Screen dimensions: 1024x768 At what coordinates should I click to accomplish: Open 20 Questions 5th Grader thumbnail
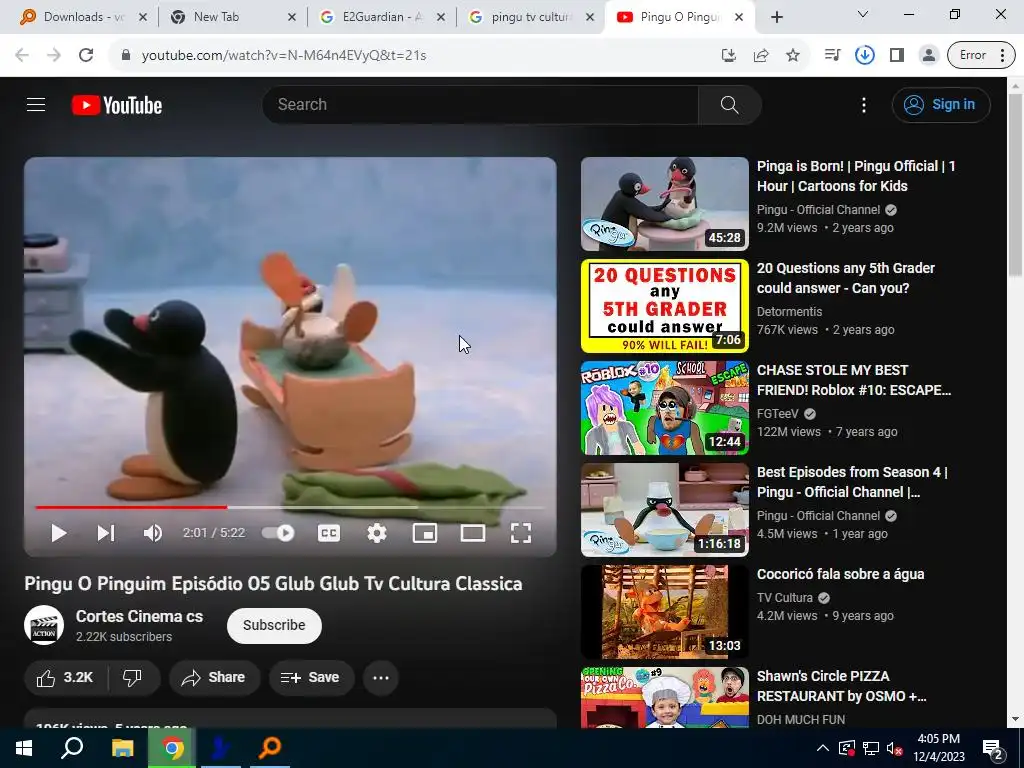coord(665,306)
